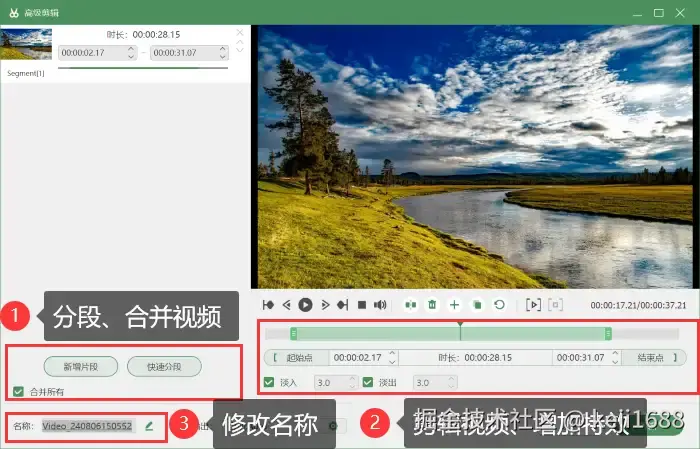Decrease the timeline start point time
This screenshot has height=449, width=700.
click(x=392, y=361)
